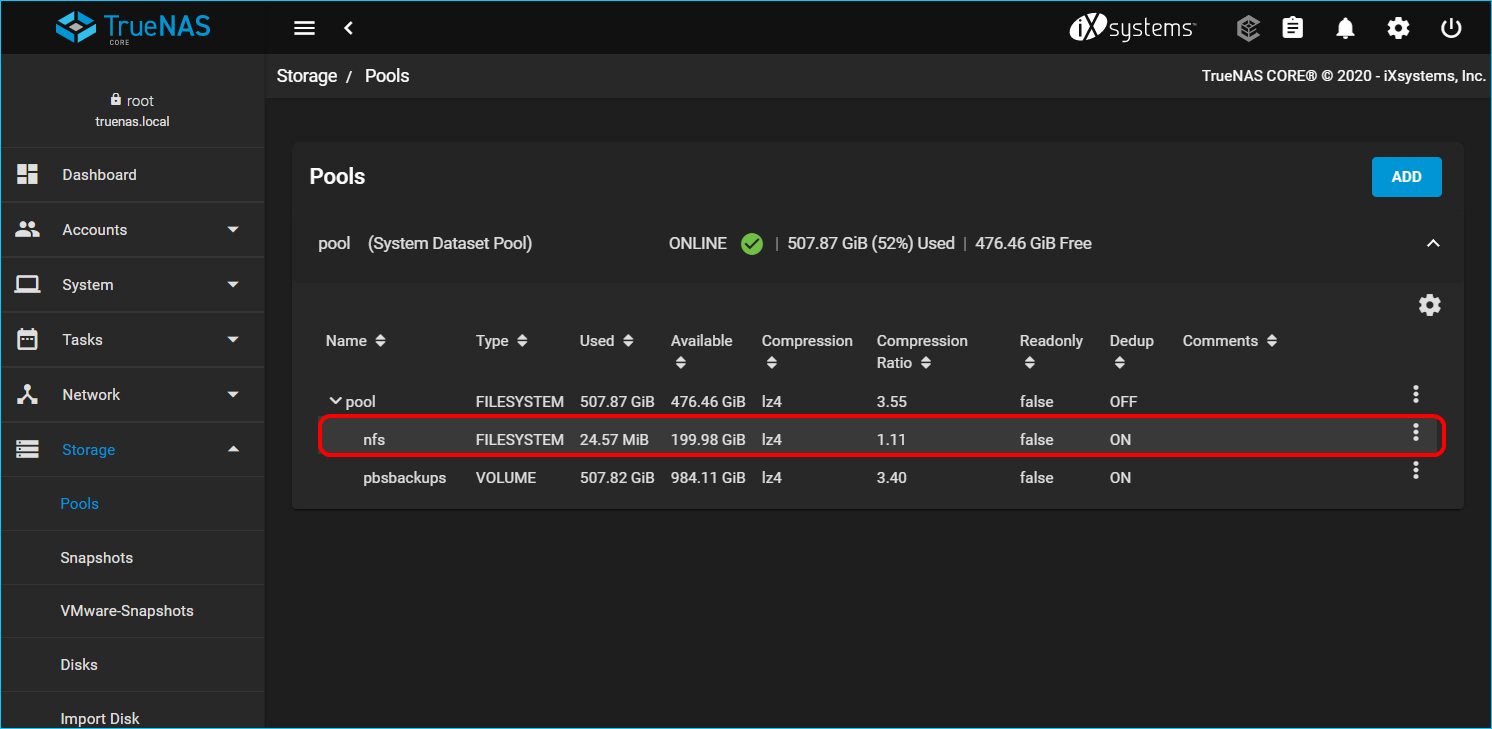Click root user label
Screen dimensions: 1492x729
(140, 101)
